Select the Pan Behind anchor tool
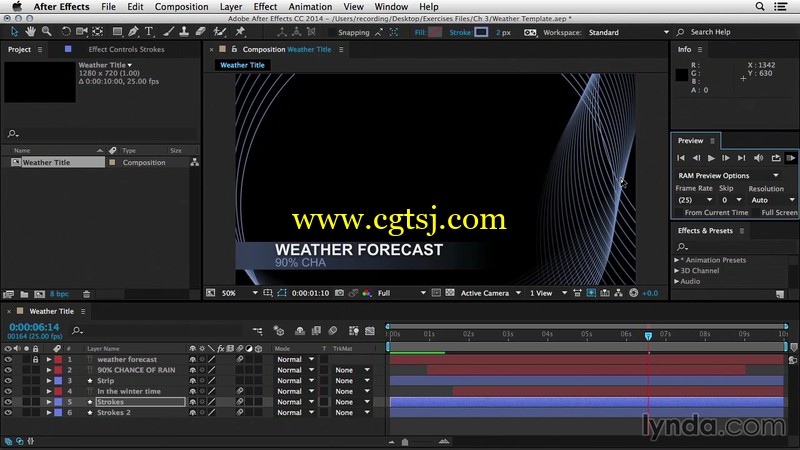The width and height of the screenshot is (800, 450). [x=98, y=32]
